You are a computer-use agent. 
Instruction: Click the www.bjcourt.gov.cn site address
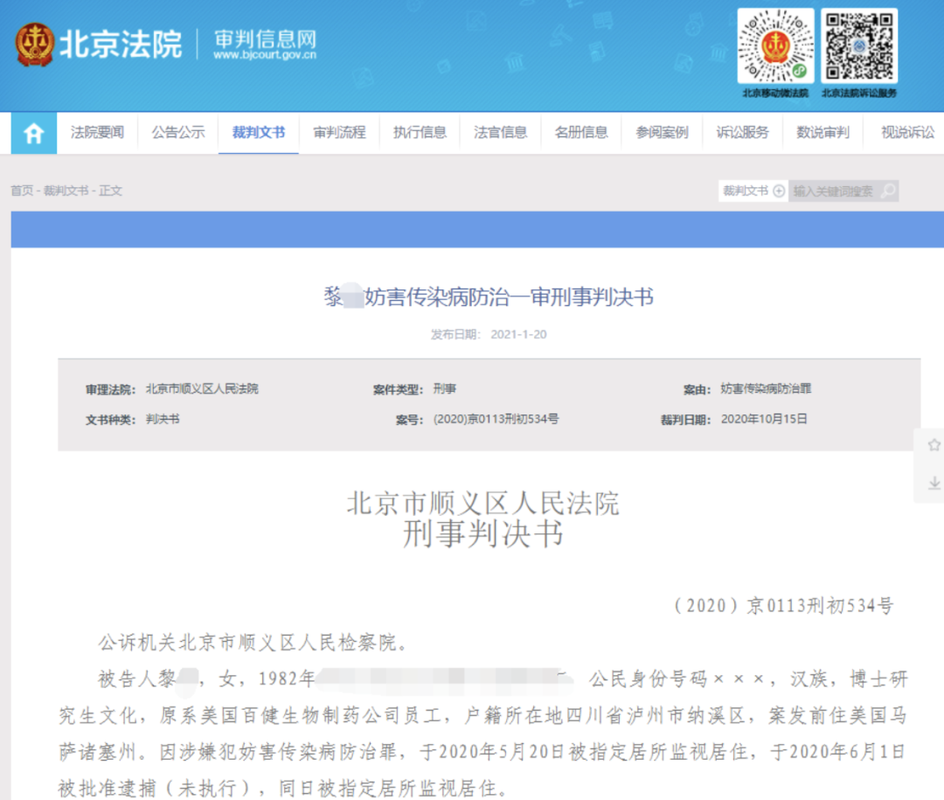pos(265,55)
